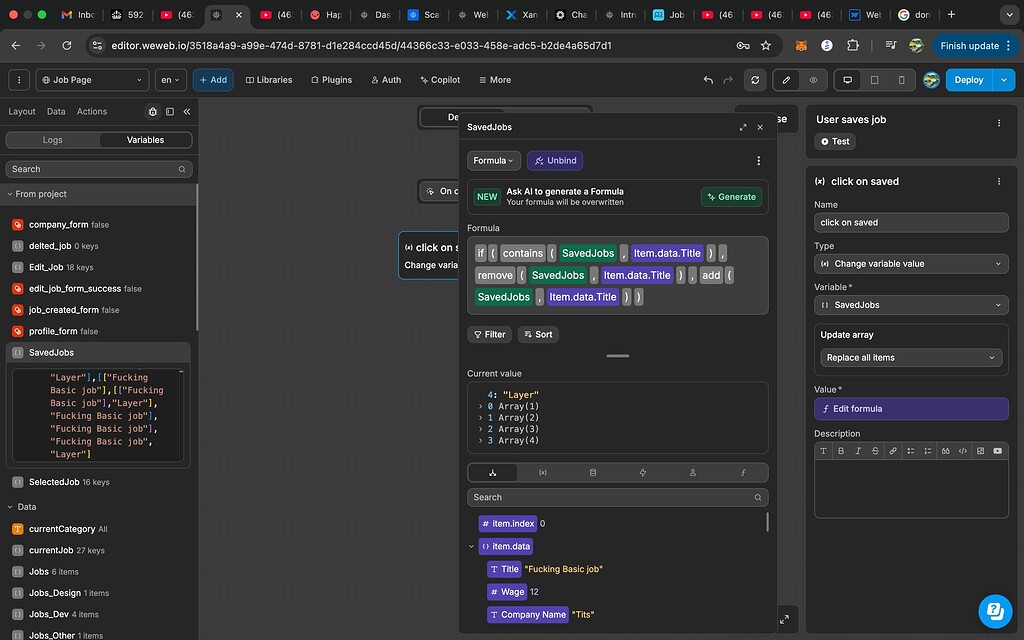Select the flows category in the formula editor

pyautogui.click(x=492, y=472)
